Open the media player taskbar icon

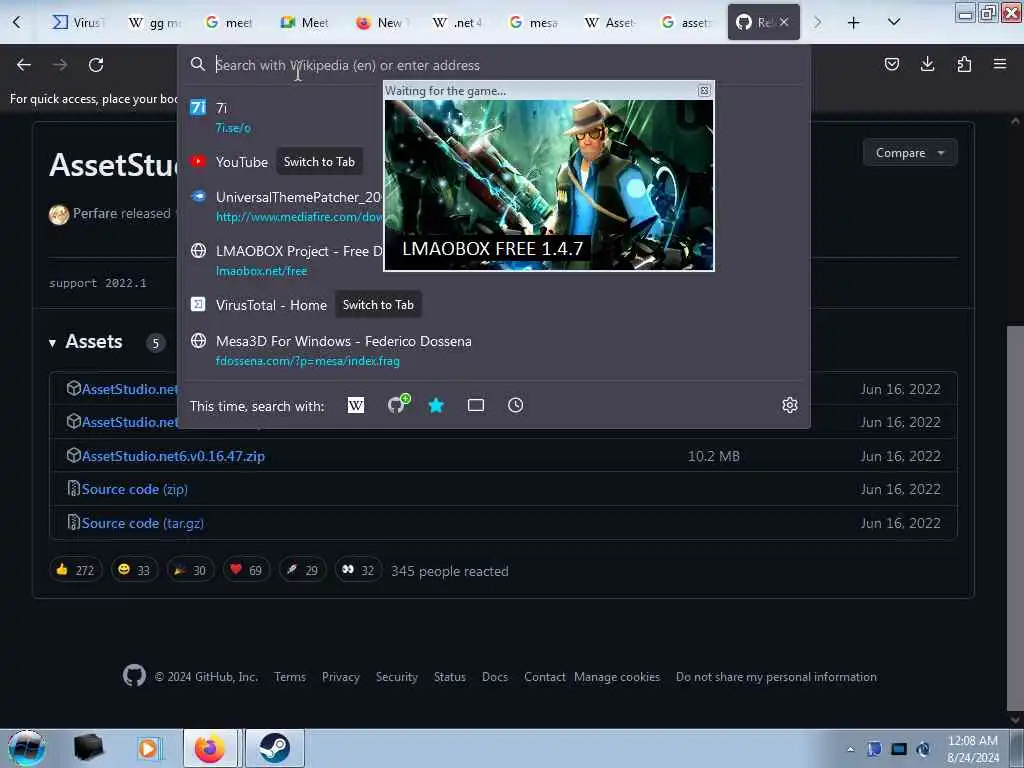click(148, 748)
